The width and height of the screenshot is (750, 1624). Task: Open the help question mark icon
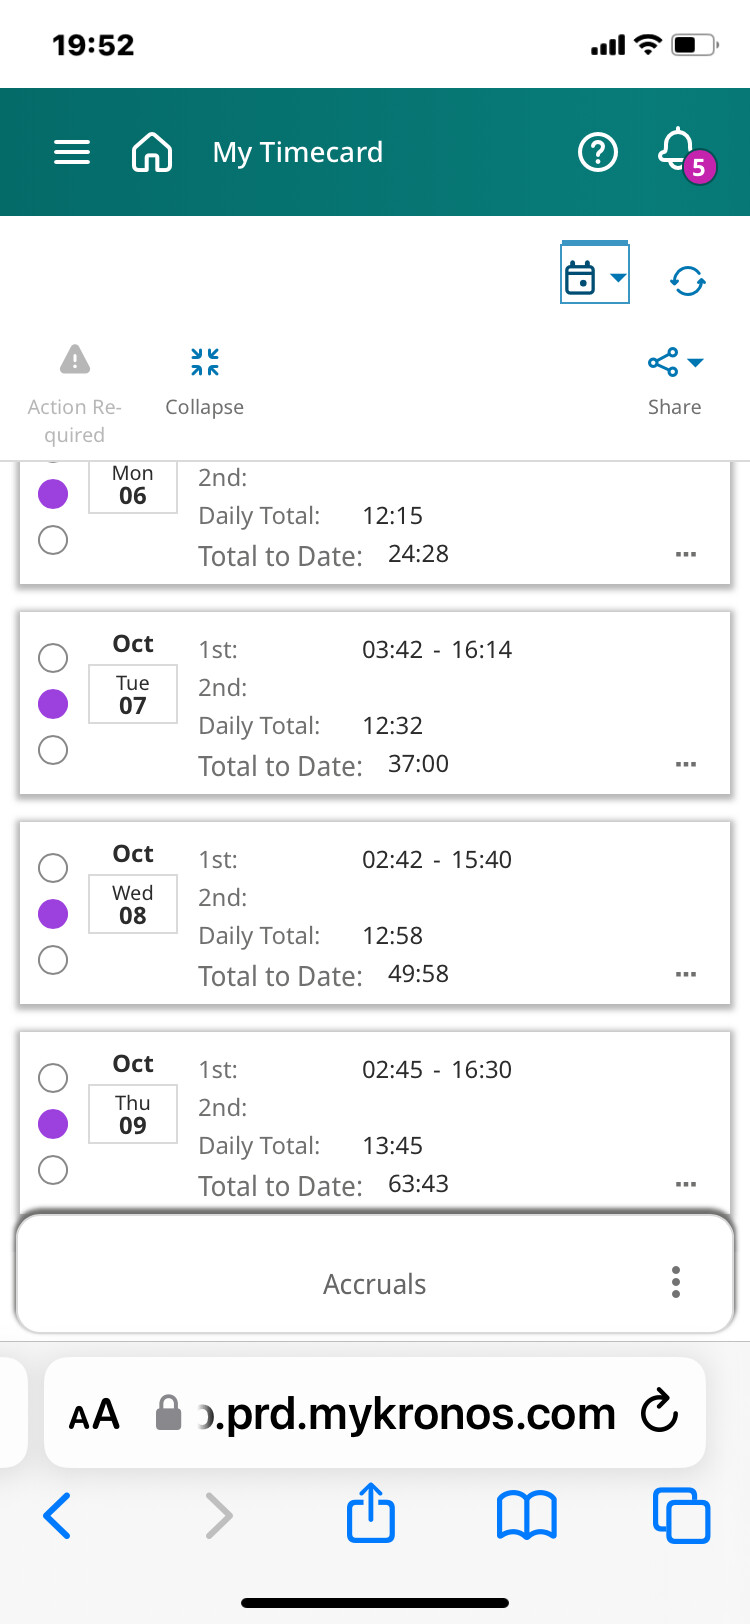[x=598, y=152]
